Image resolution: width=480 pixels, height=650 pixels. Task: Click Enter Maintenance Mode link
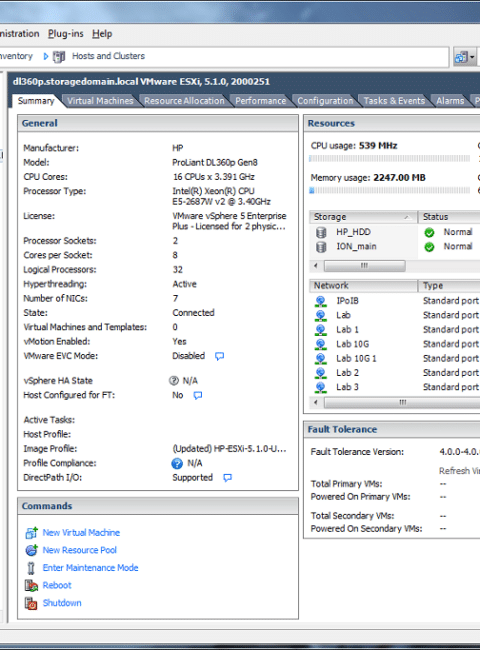point(90,568)
